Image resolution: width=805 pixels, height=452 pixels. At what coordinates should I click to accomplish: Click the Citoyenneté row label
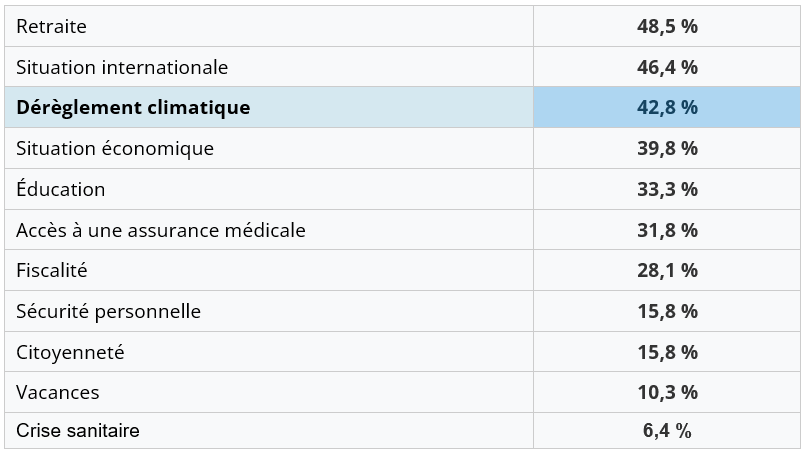coord(70,352)
